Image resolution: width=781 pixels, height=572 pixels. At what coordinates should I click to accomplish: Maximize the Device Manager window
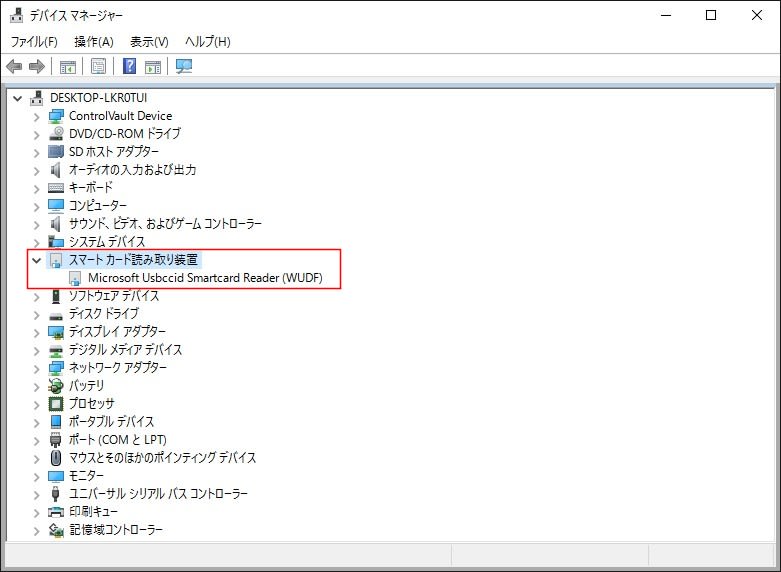[711, 15]
